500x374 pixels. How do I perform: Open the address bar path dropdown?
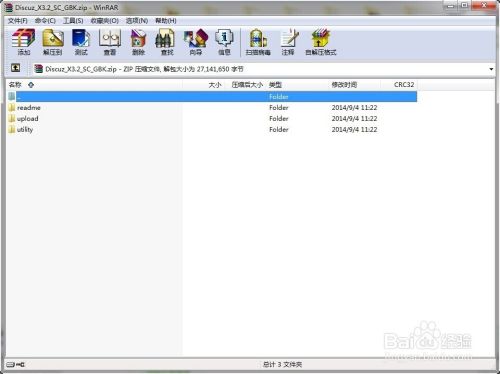pyautogui.click(x=491, y=69)
